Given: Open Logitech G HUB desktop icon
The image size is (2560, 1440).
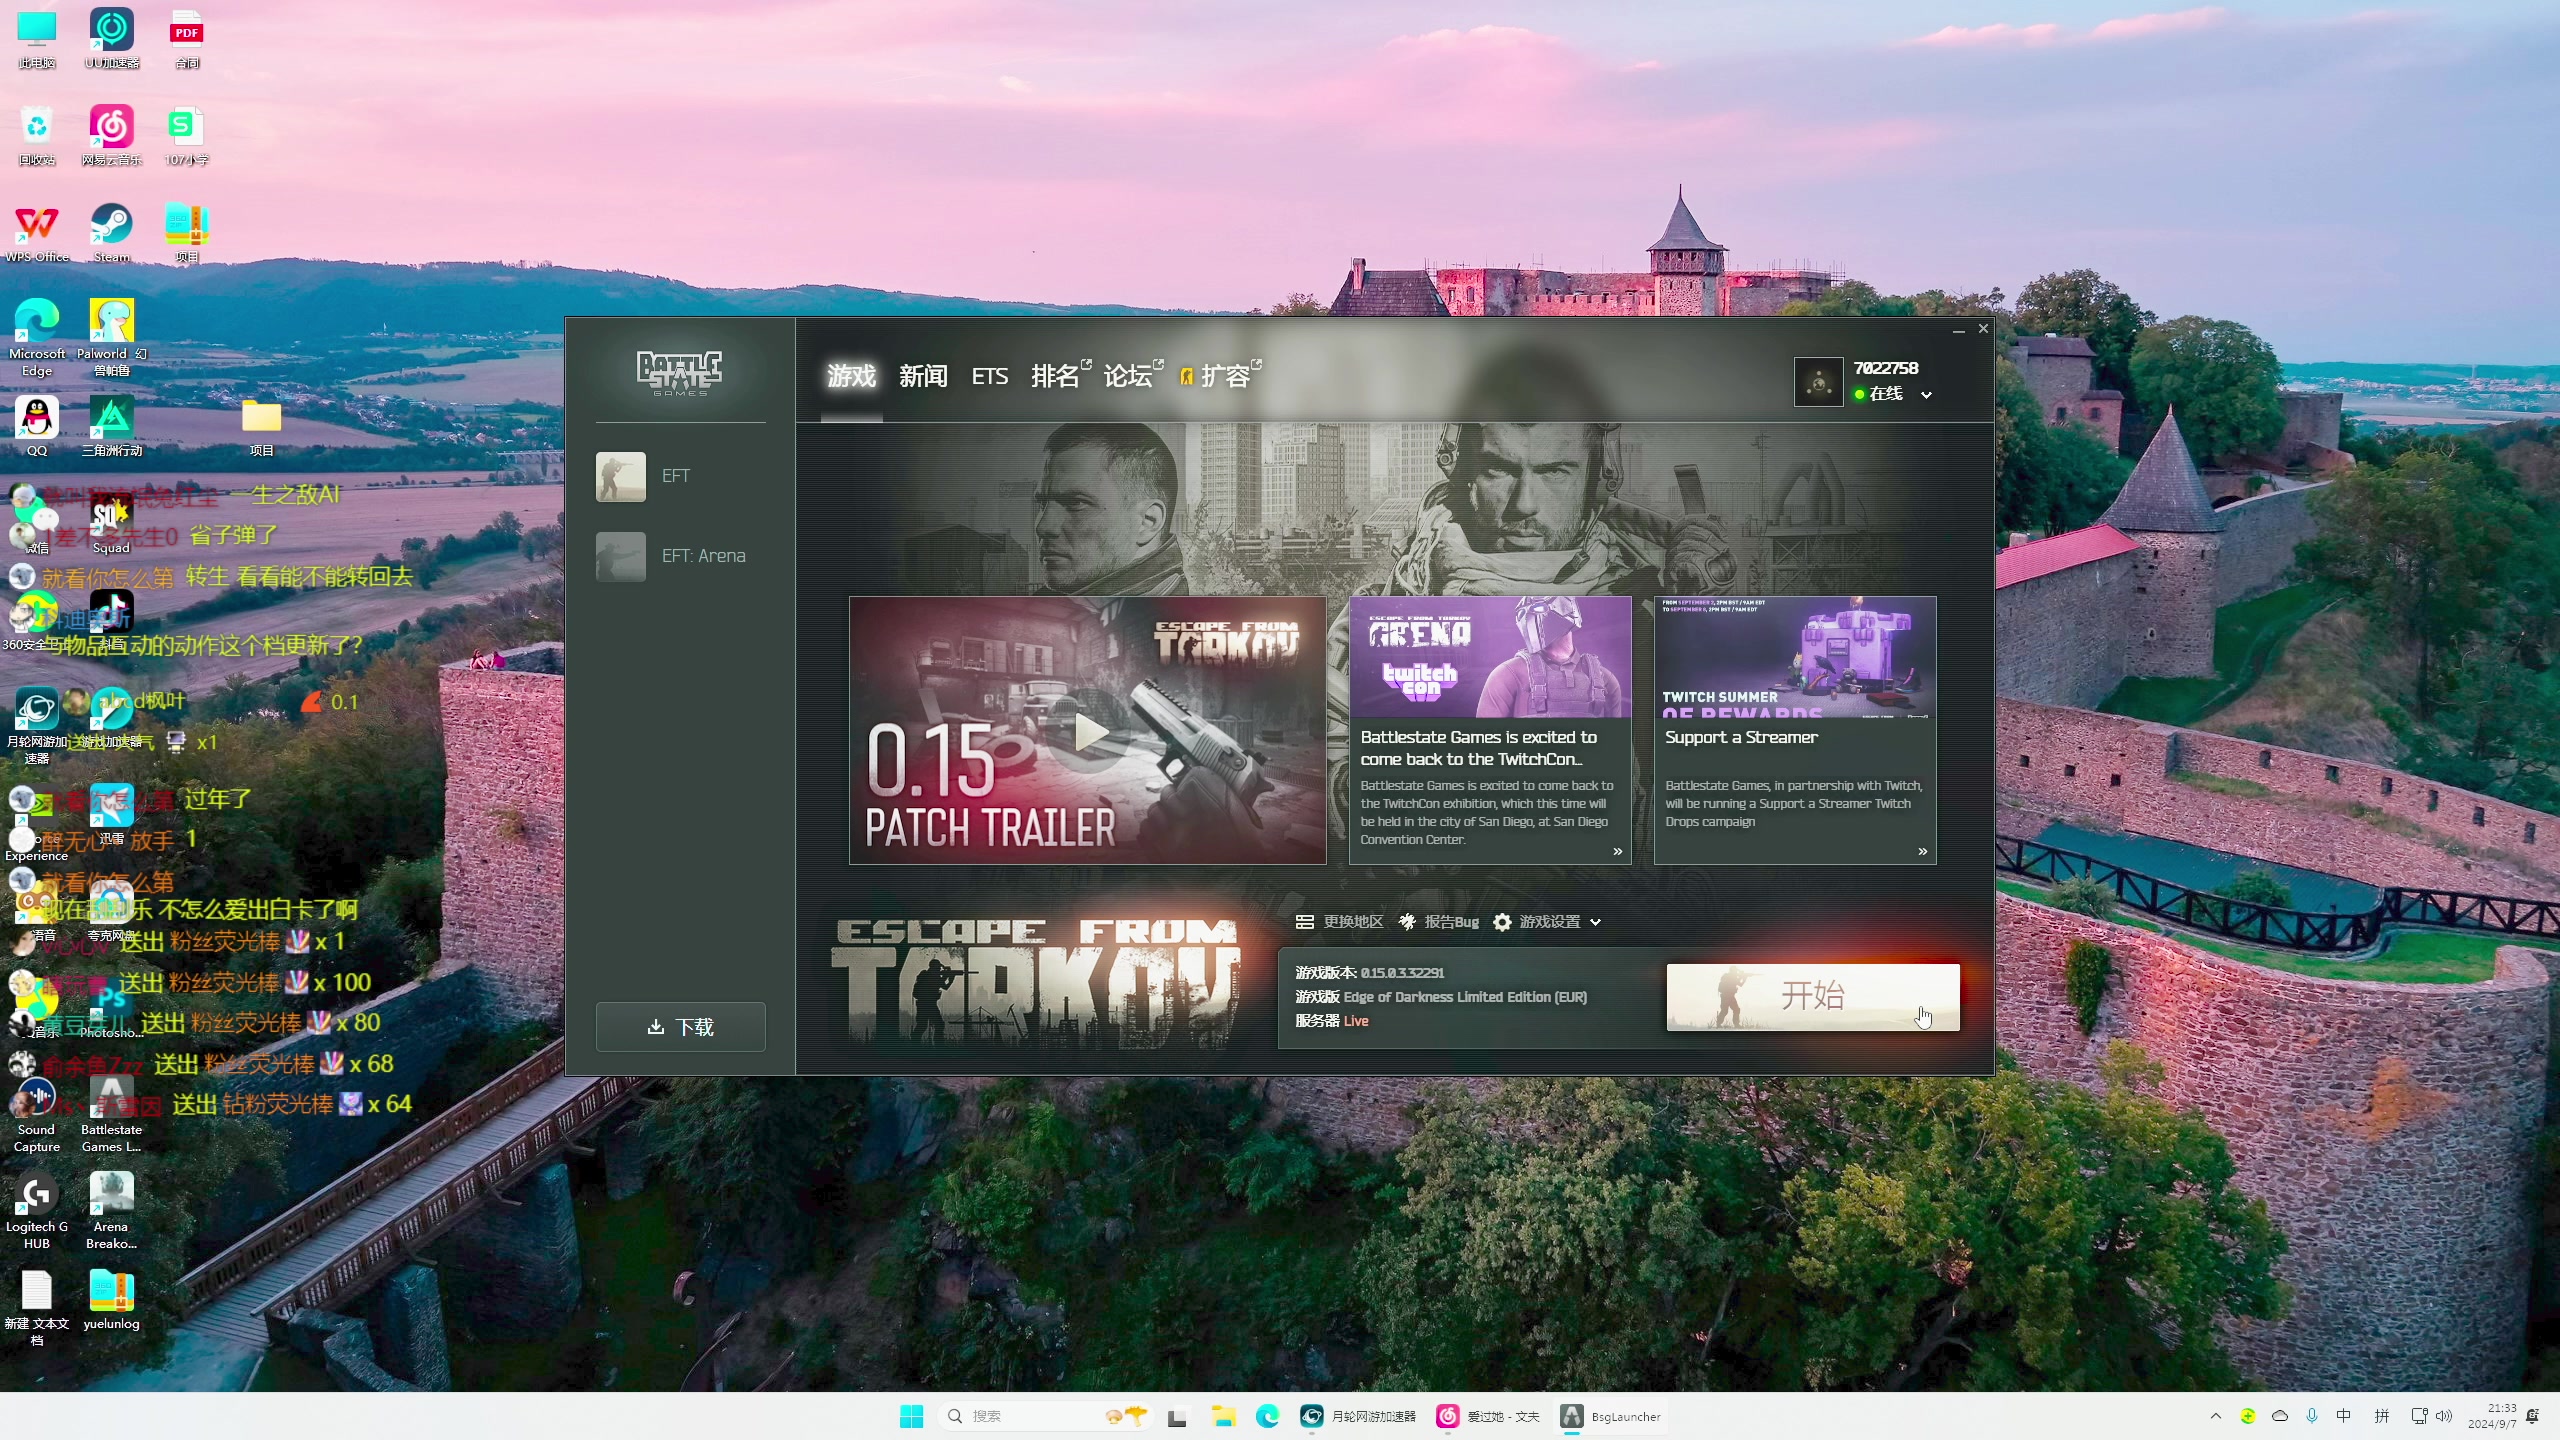Looking at the screenshot, I should (x=37, y=1212).
